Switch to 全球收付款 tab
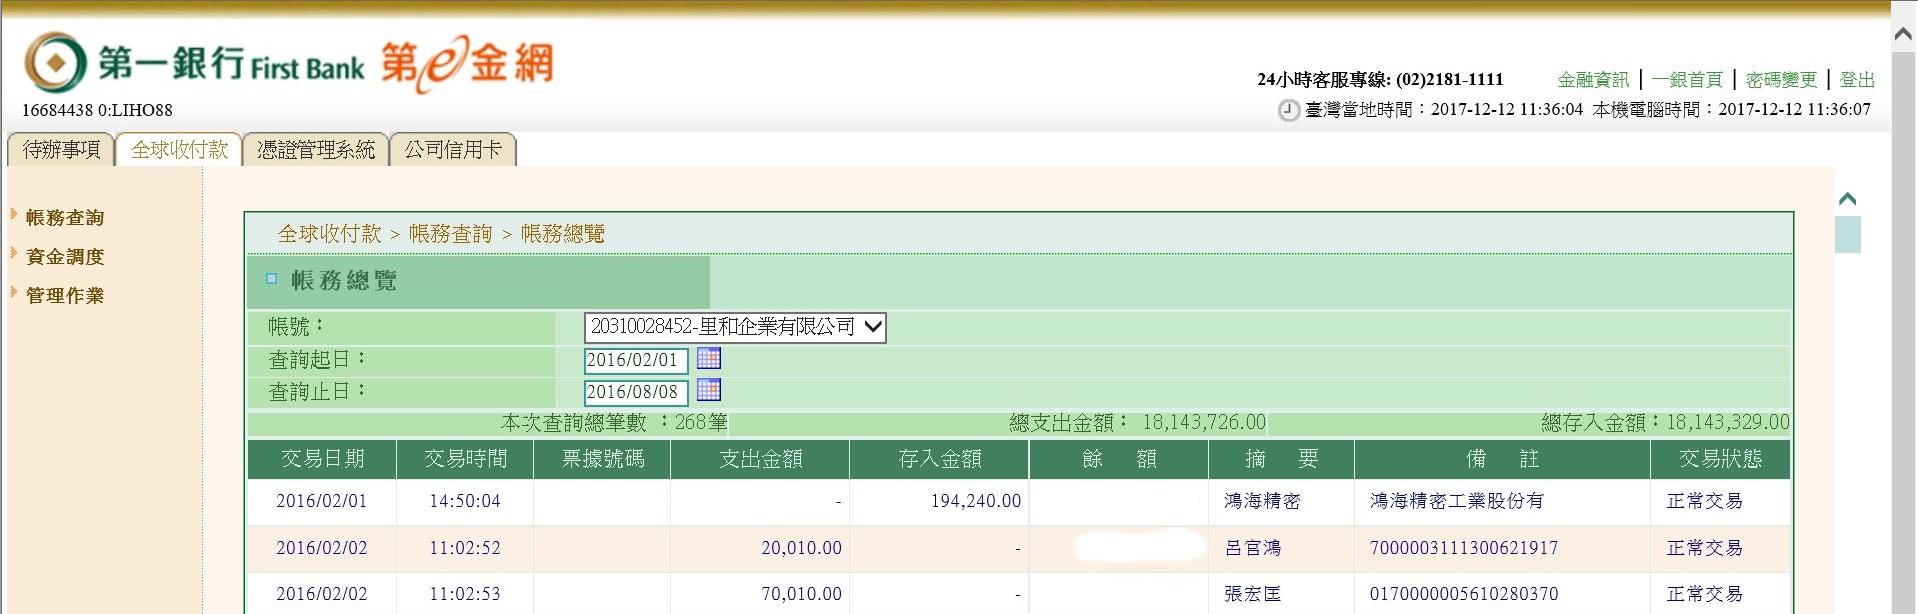Screen dimensions: 1918x614 (x=179, y=150)
